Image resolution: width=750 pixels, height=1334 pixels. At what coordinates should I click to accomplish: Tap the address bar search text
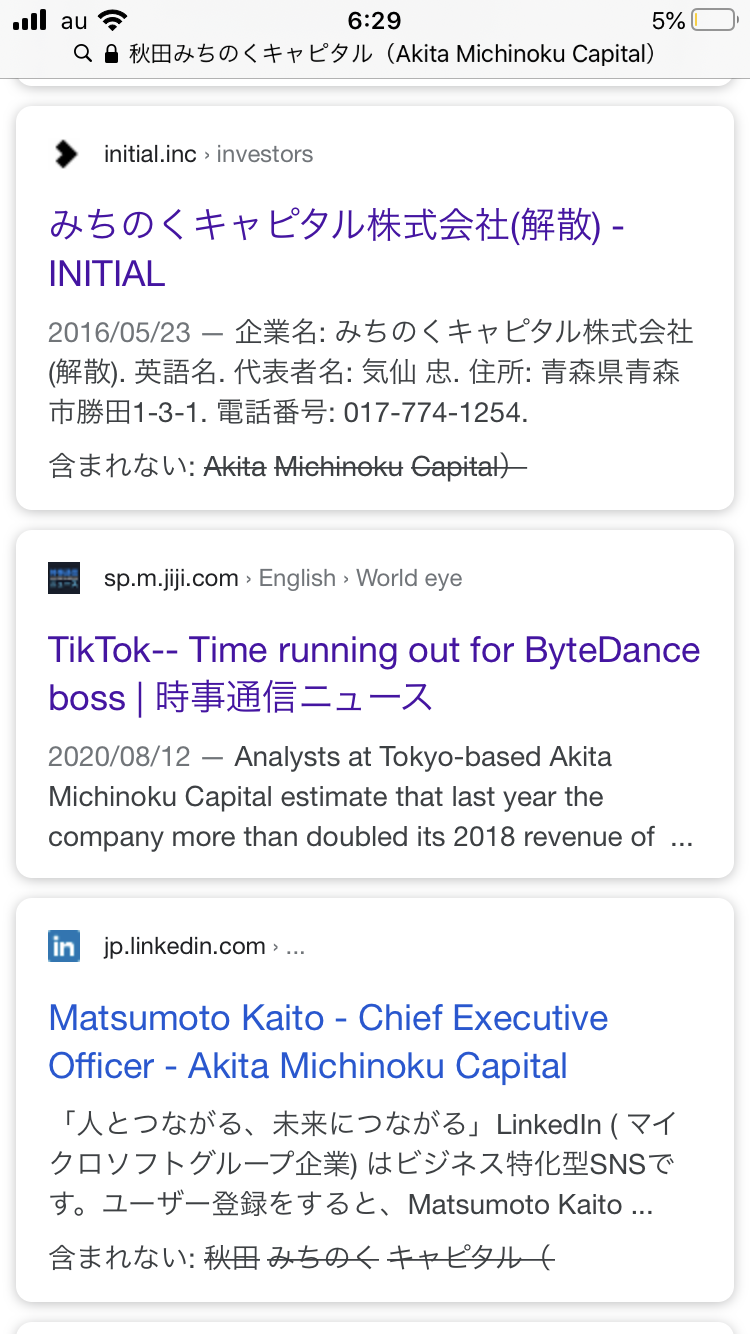tap(392, 54)
